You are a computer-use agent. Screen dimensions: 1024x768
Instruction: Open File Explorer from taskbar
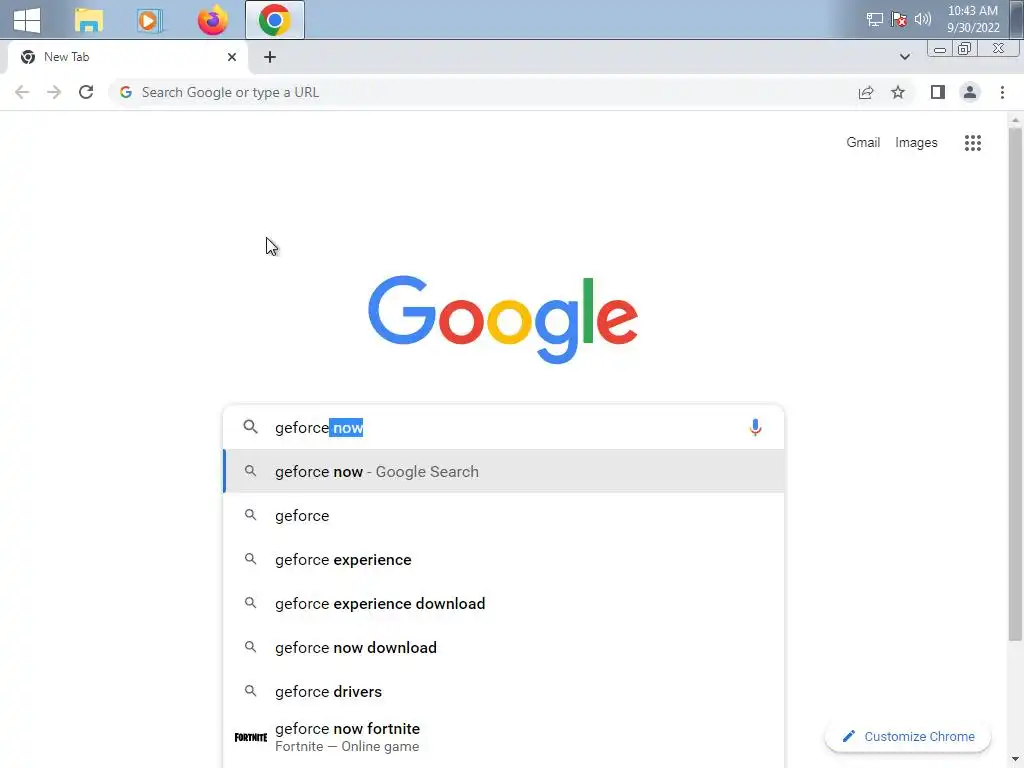pyautogui.click(x=89, y=20)
